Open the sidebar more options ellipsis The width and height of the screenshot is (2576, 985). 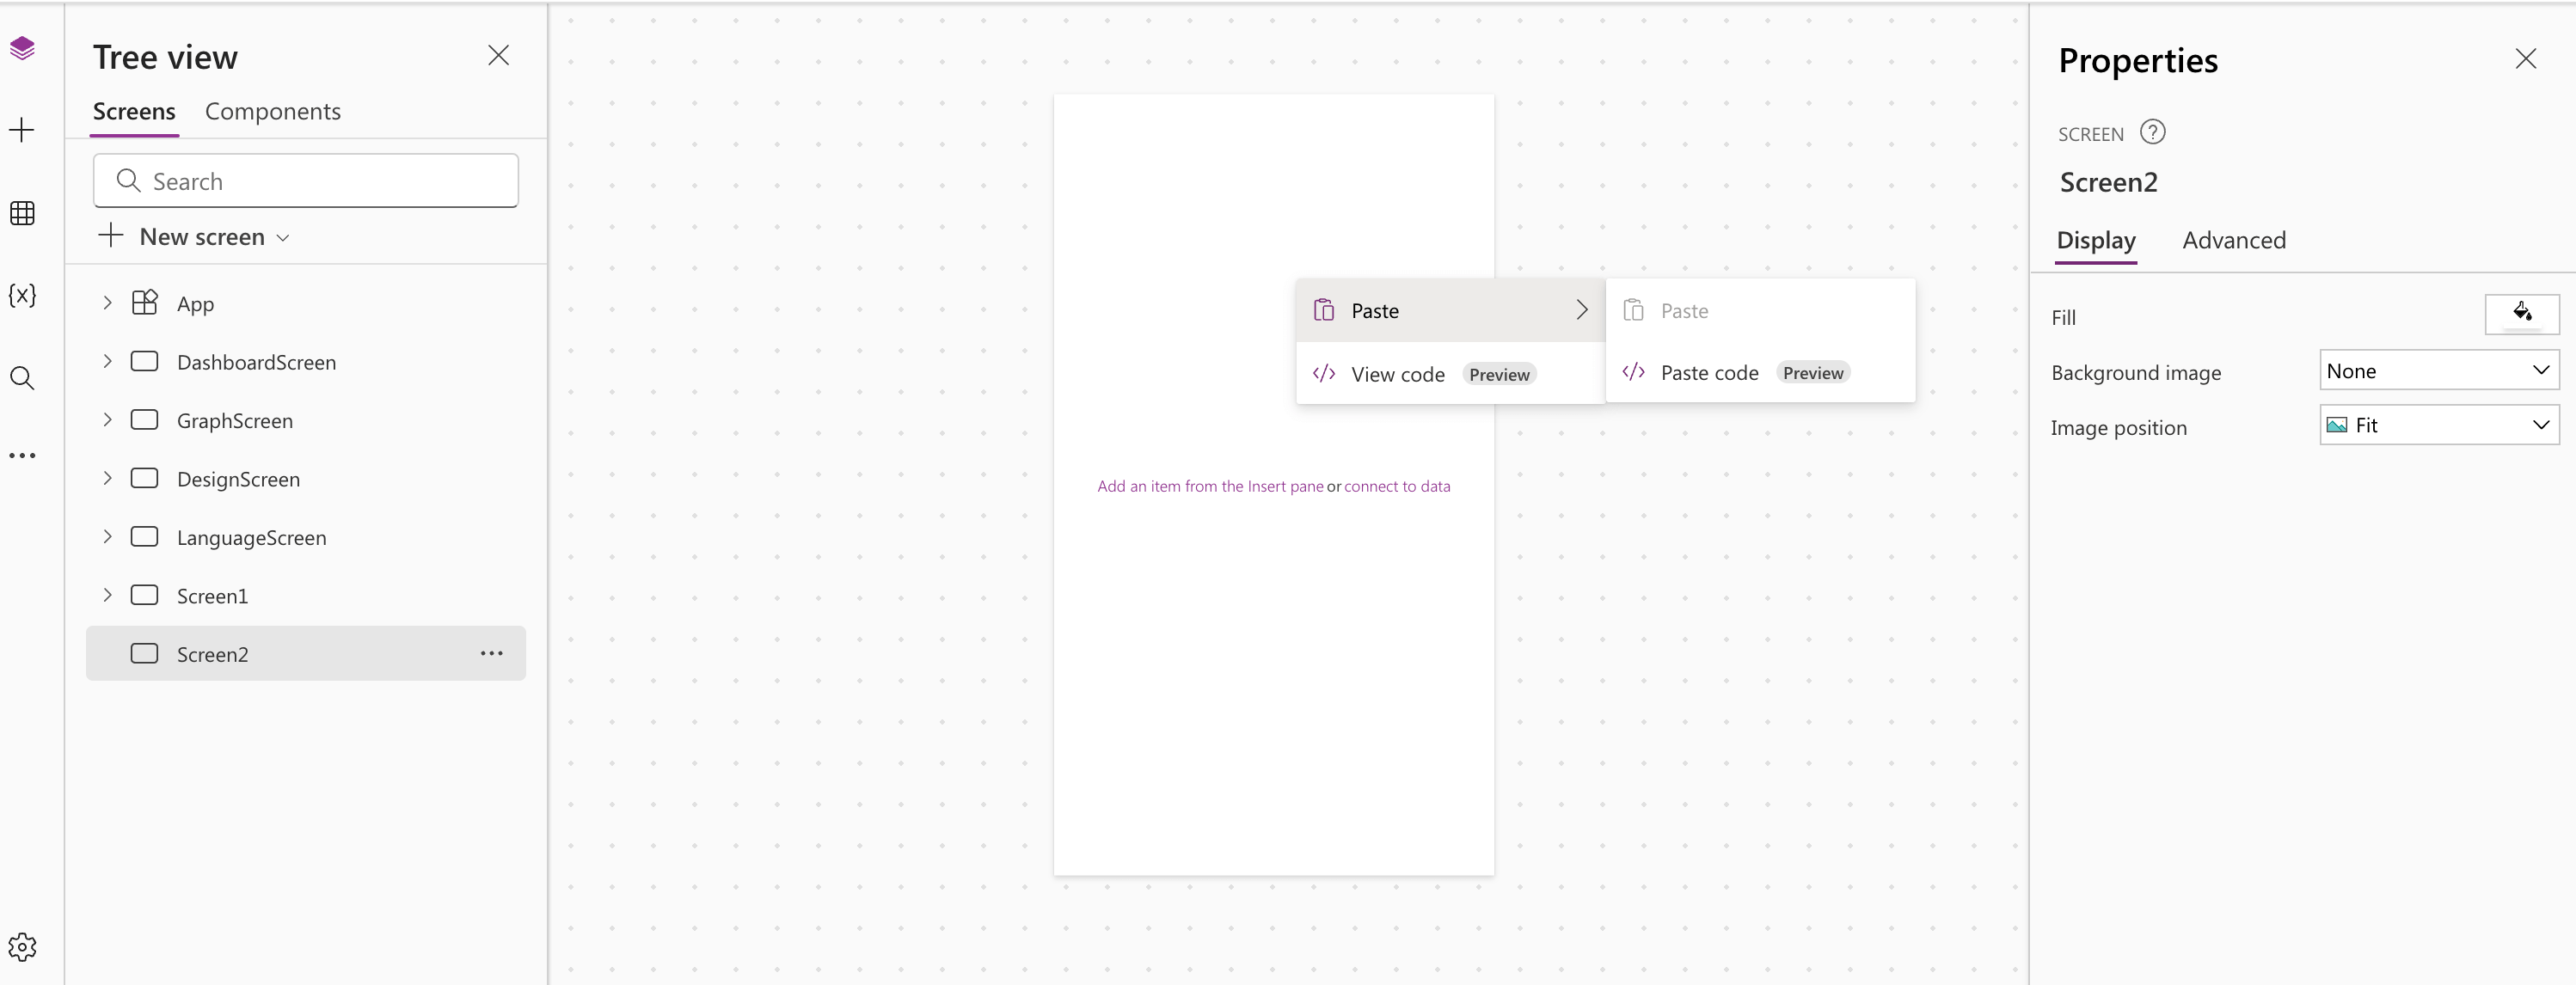click(x=22, y=455)
